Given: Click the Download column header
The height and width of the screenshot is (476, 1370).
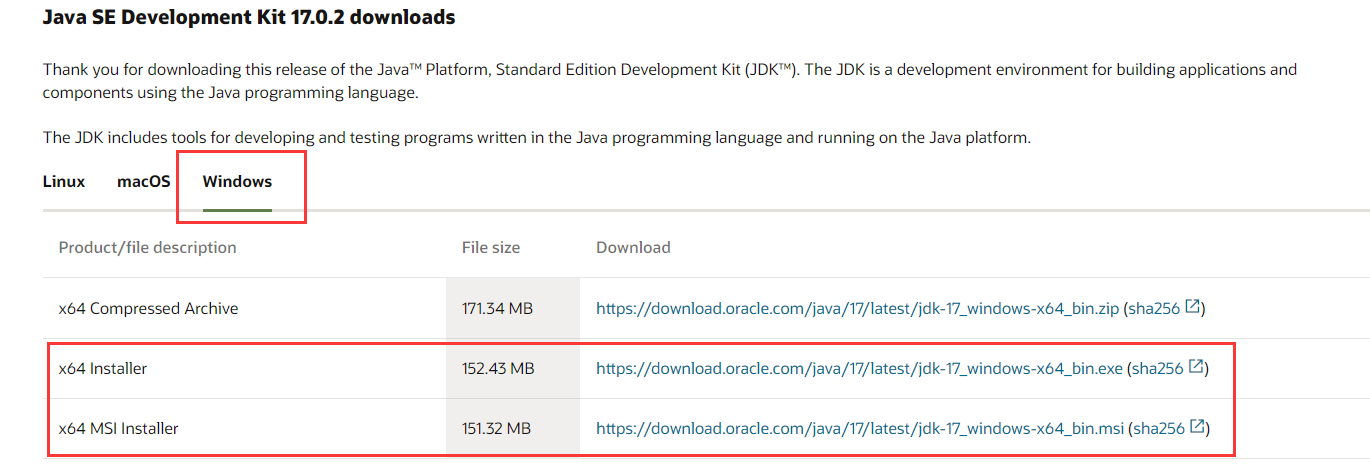Looking at the screenshot, I should [x=633, y=247].
